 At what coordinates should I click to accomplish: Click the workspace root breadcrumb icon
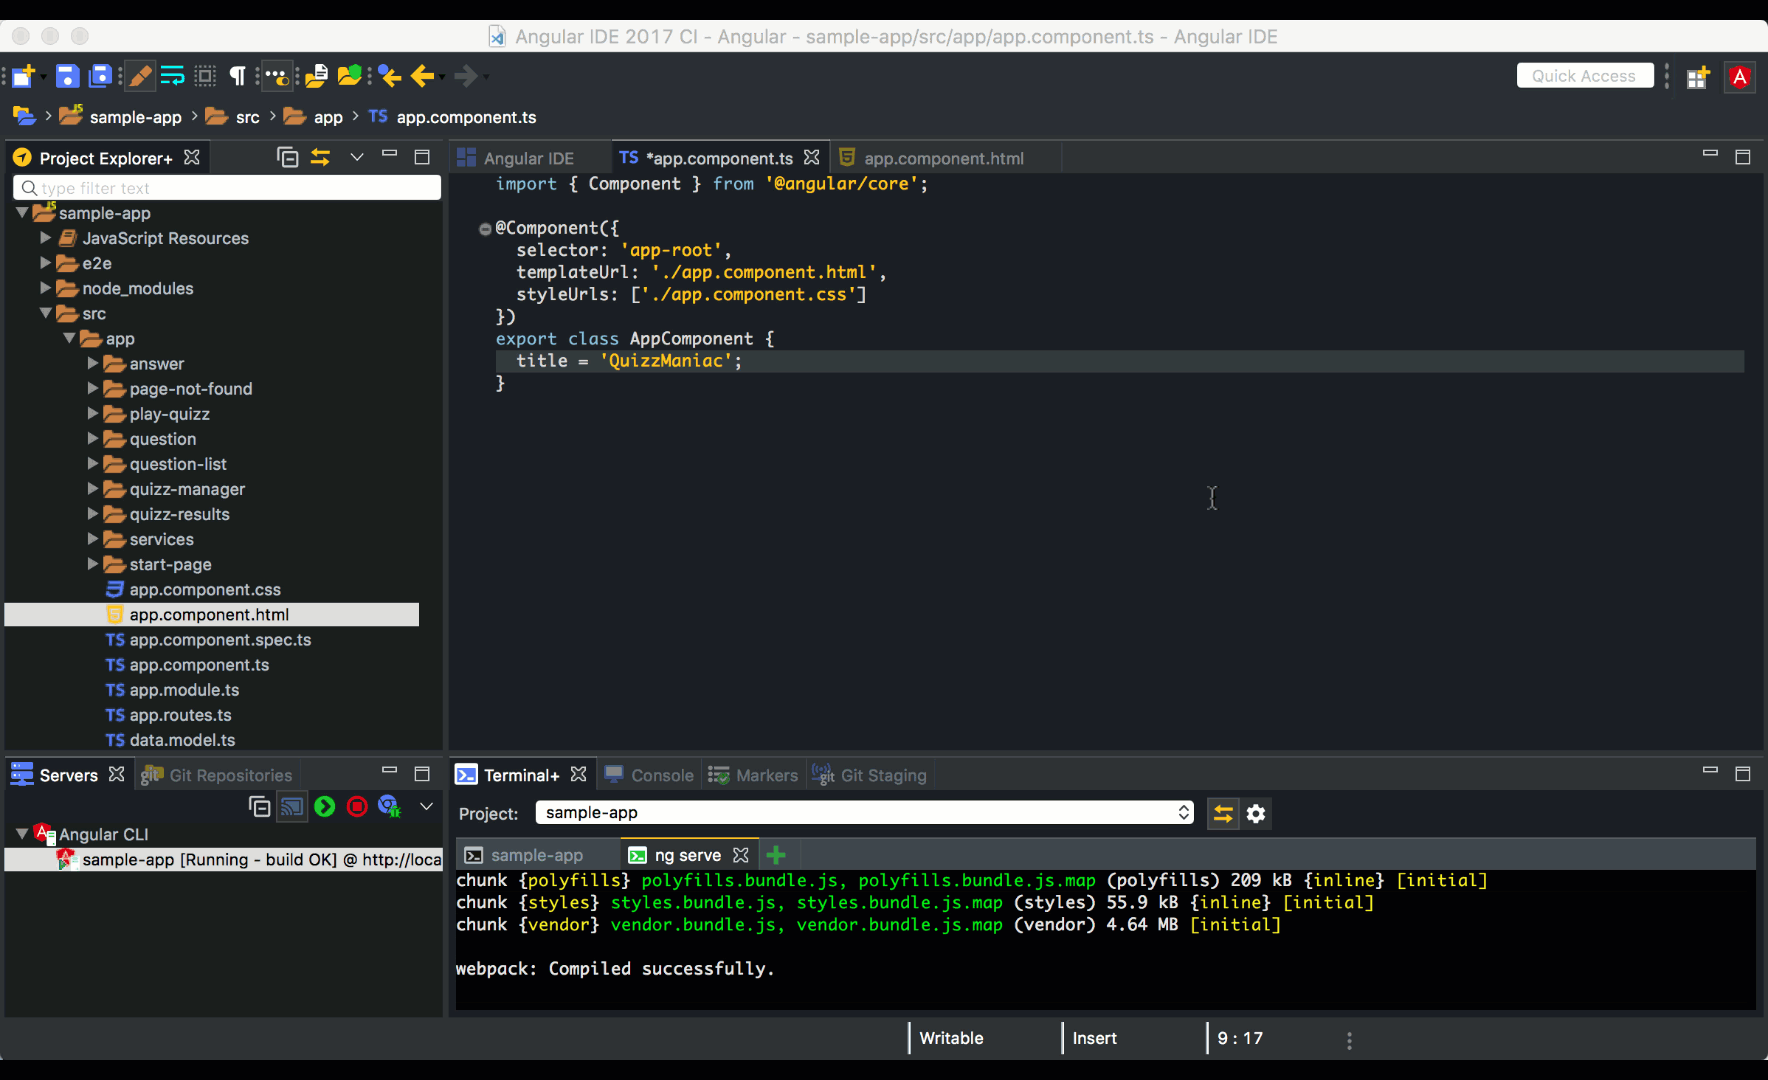click(24, 116)
